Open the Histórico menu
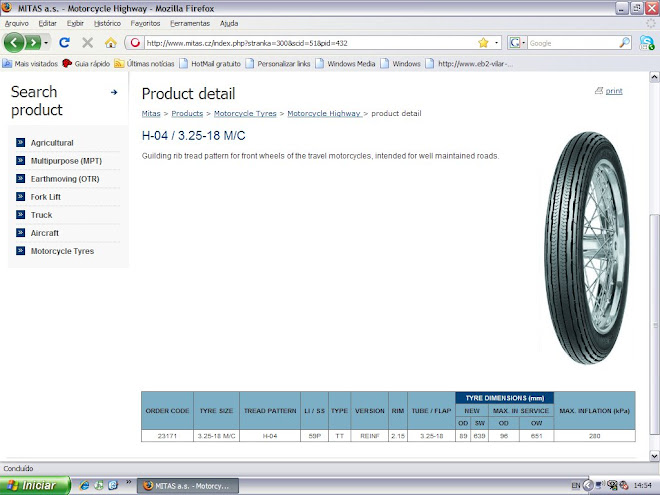 [107, 24]
